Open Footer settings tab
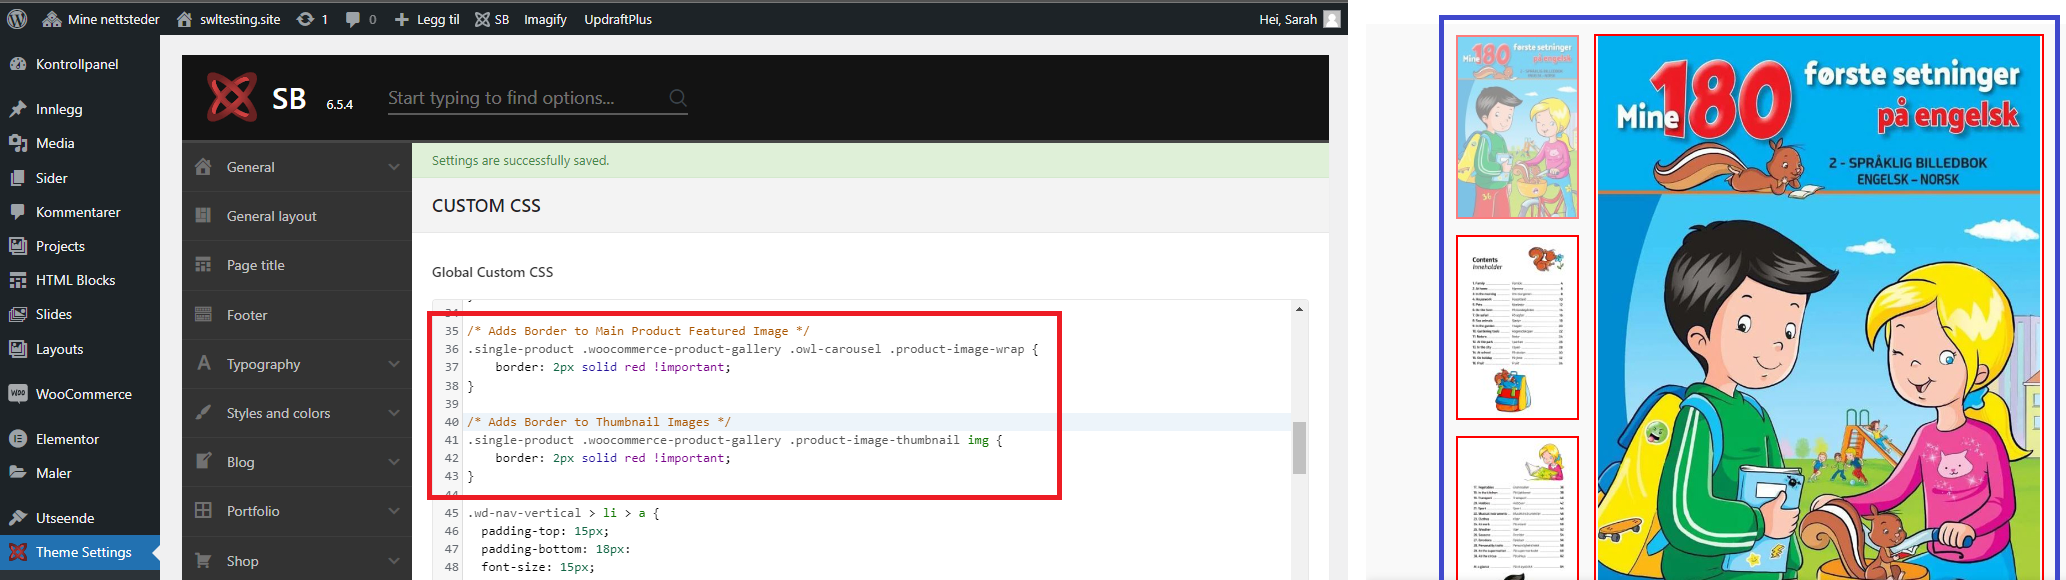The height and width of the screenshot is (580, 2066). (297, 315)
